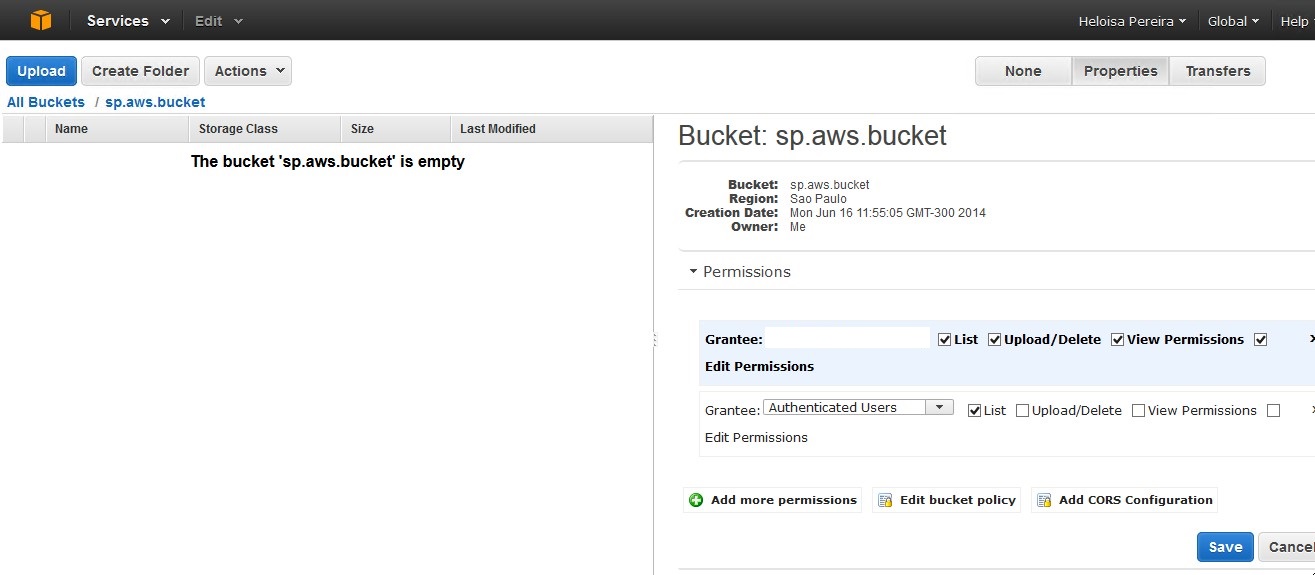Screen dimensions: 1315x575
Task: Go to All Buckets breadcrumb link
Action: (x=46, y=102)
